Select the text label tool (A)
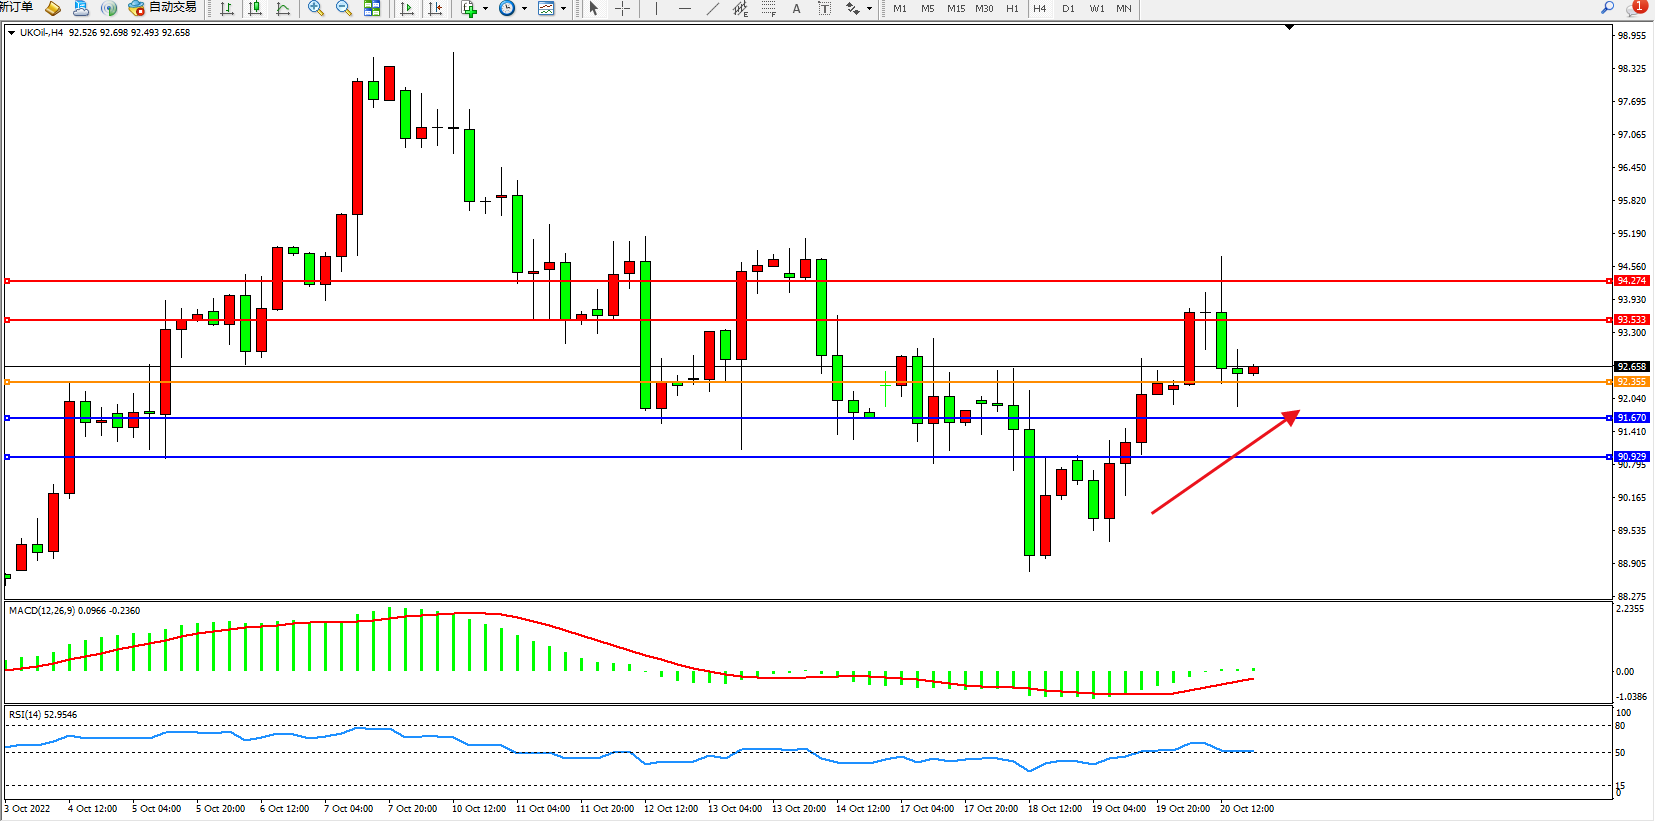 pos(796,8)
